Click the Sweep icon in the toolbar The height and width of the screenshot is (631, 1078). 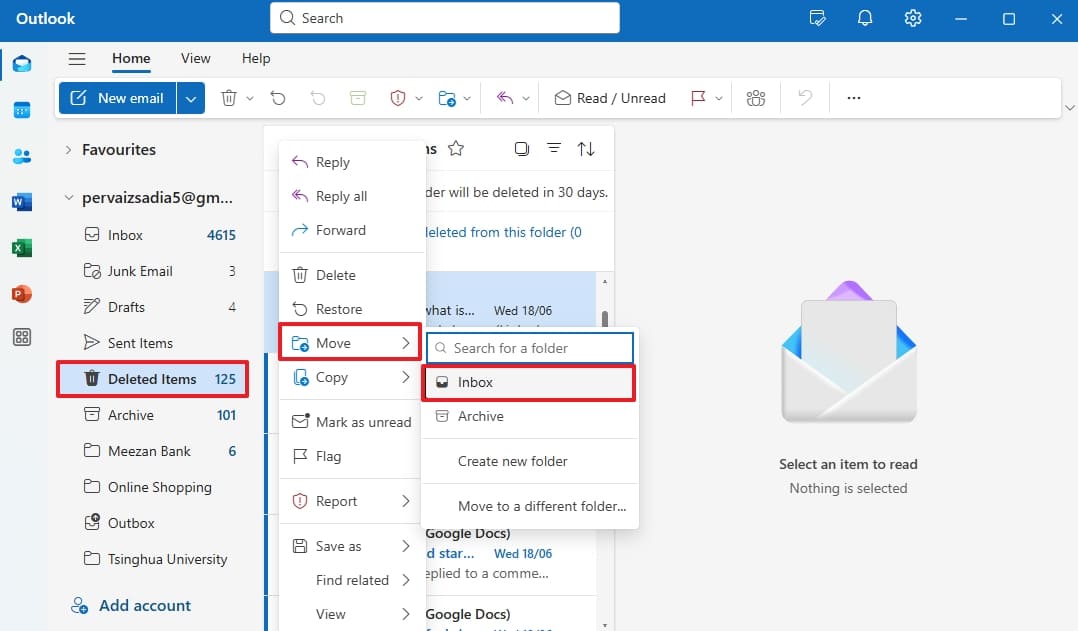pyautogui.click(x=357, y=97)
